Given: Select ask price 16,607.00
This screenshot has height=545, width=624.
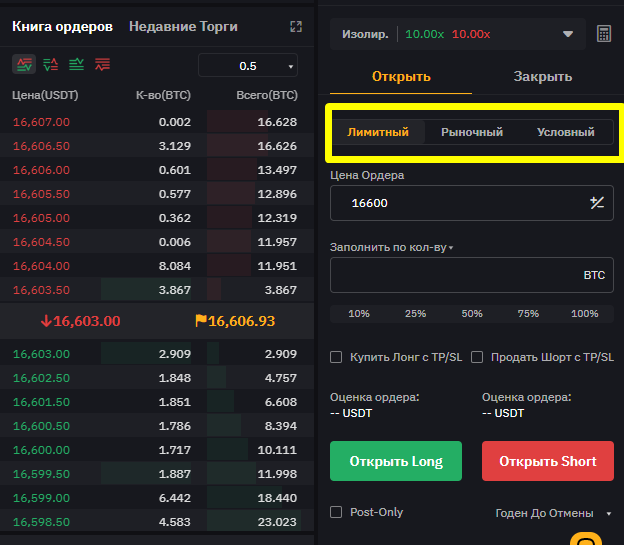Looking at the screenshot, I should 41,122.
